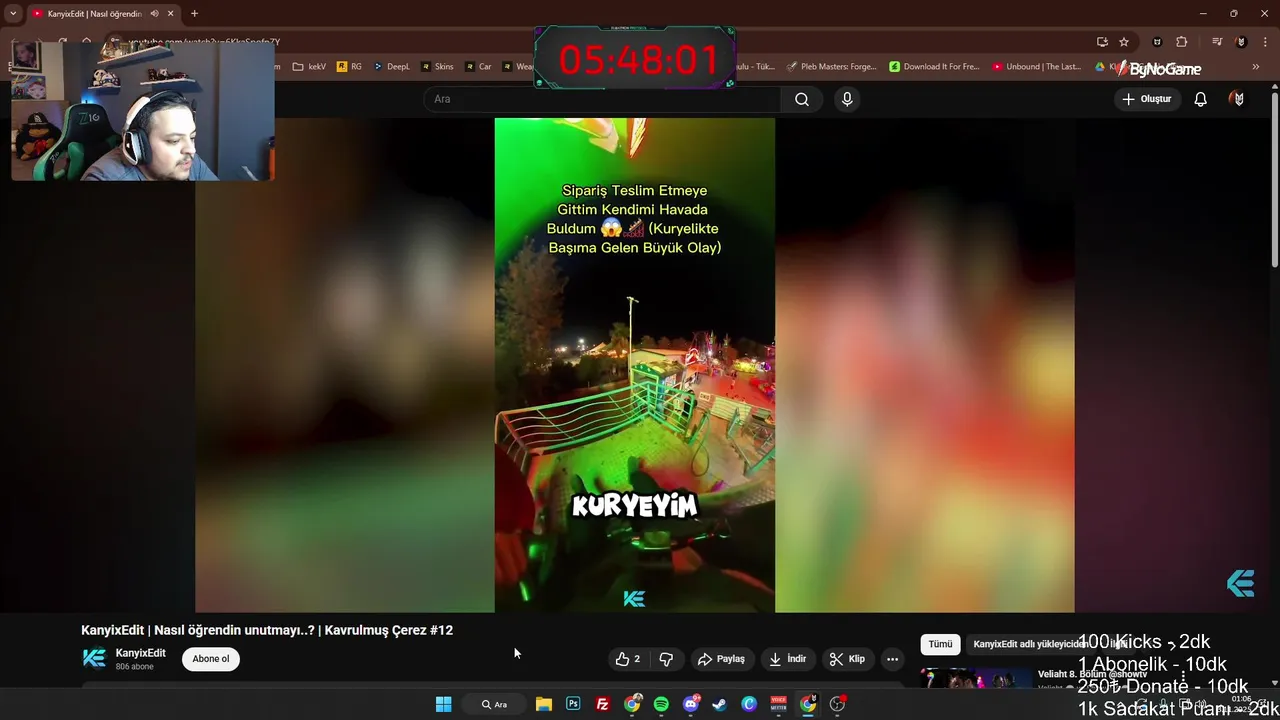Image resolution: width=1280 pixels, height=720 pixels.
Task: Click the page vertical scrollbar
Action: pos(1274,180)
